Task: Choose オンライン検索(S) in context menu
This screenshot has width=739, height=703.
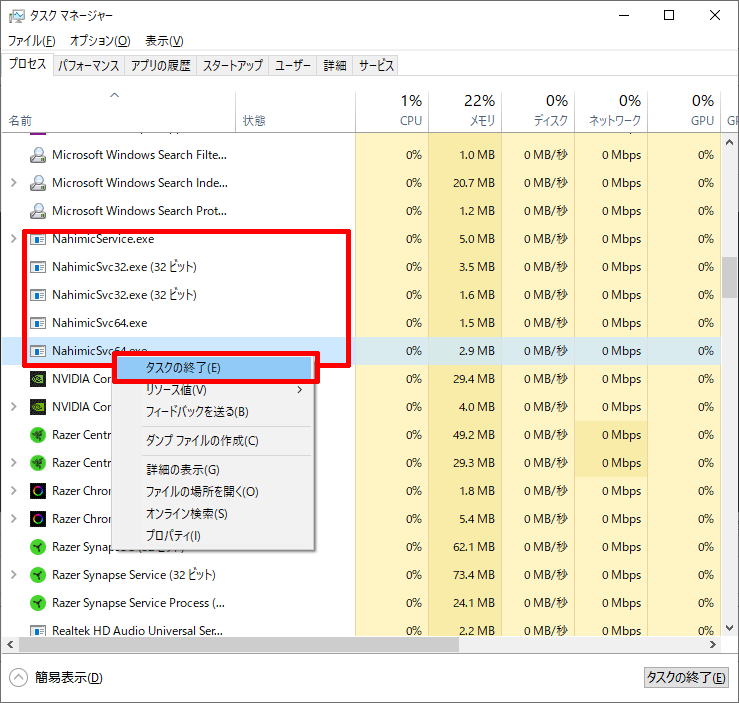Action: [x=214, y=514]
